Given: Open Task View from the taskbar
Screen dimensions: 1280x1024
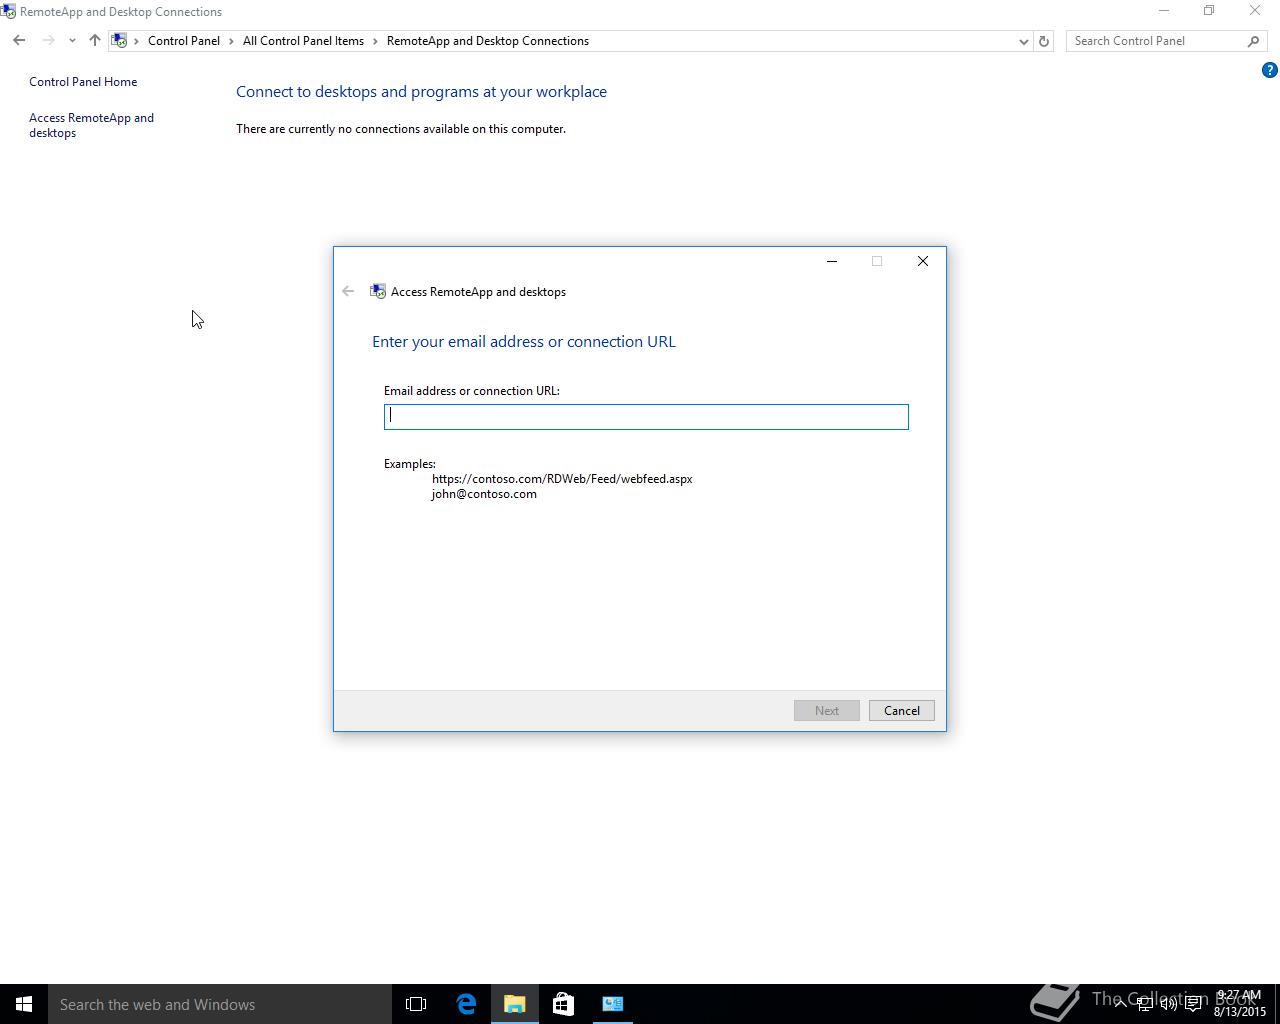Looking at the screenshot, I should [x=416, y=1004].
